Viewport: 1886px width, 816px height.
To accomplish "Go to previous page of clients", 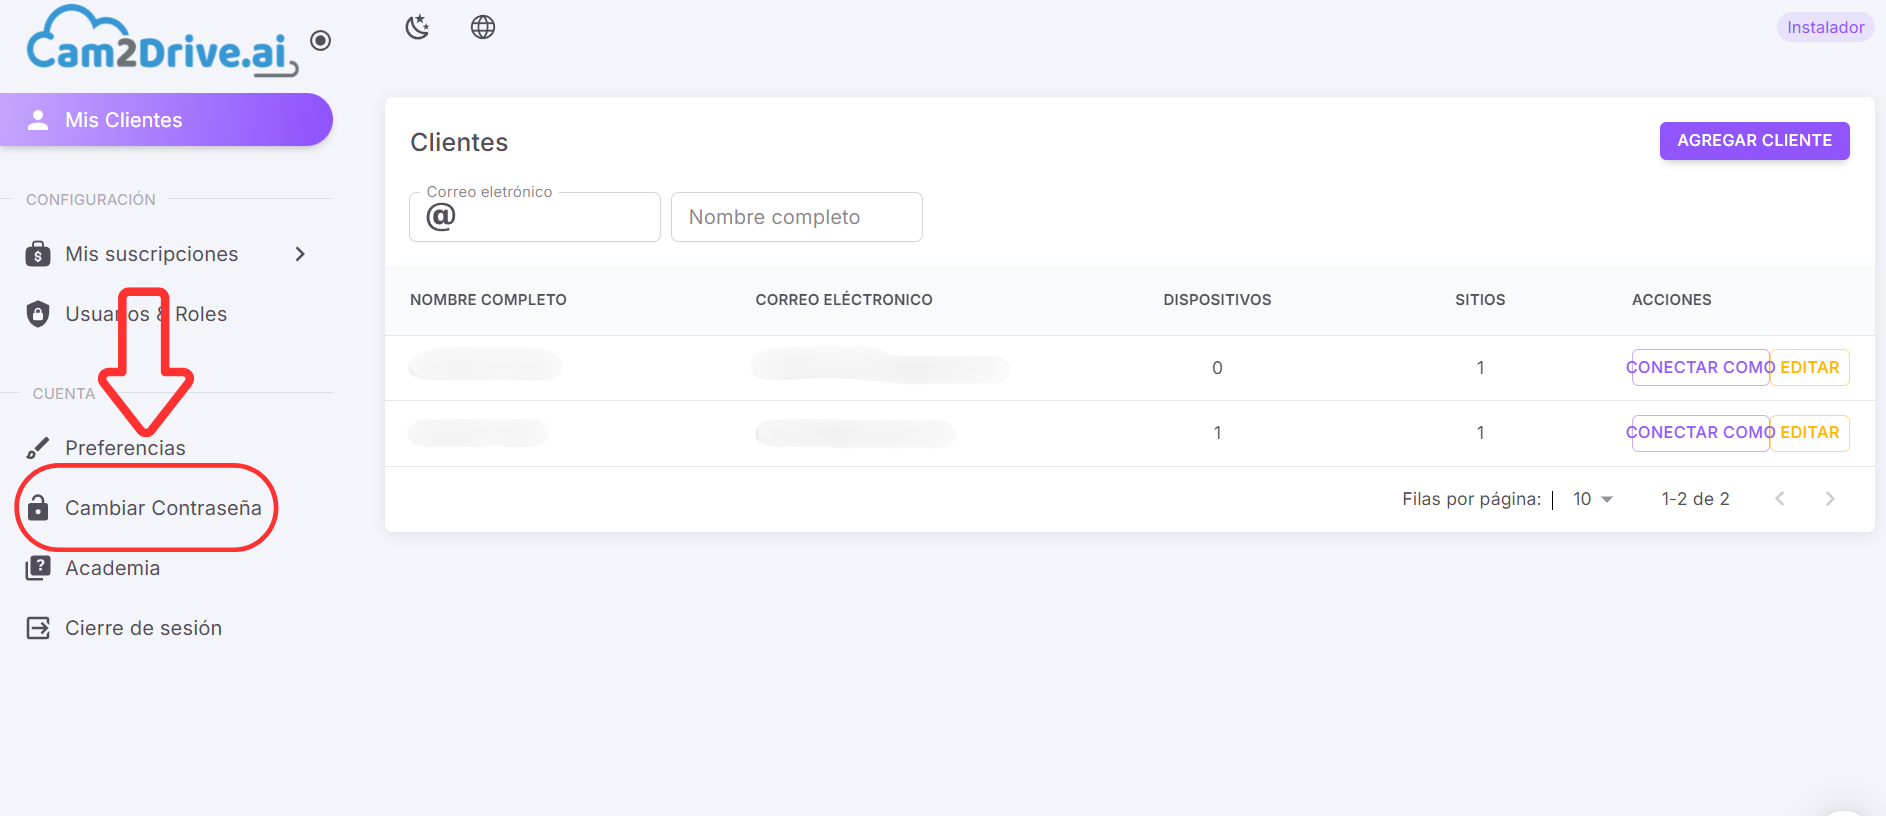I will pyautogui.click(x=1780, y=499).
